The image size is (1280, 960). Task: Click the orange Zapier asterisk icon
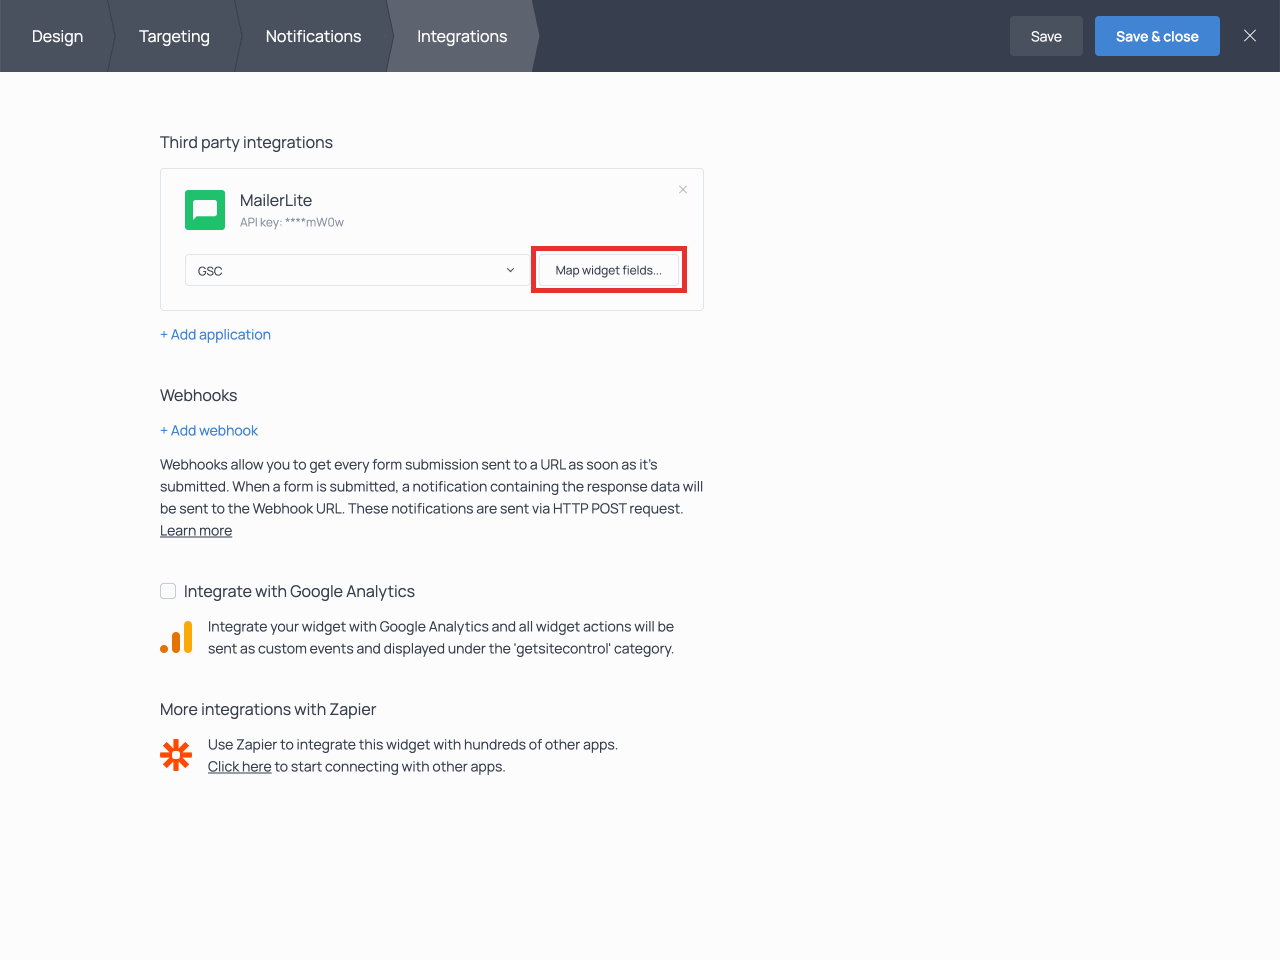tap(176, 755)
